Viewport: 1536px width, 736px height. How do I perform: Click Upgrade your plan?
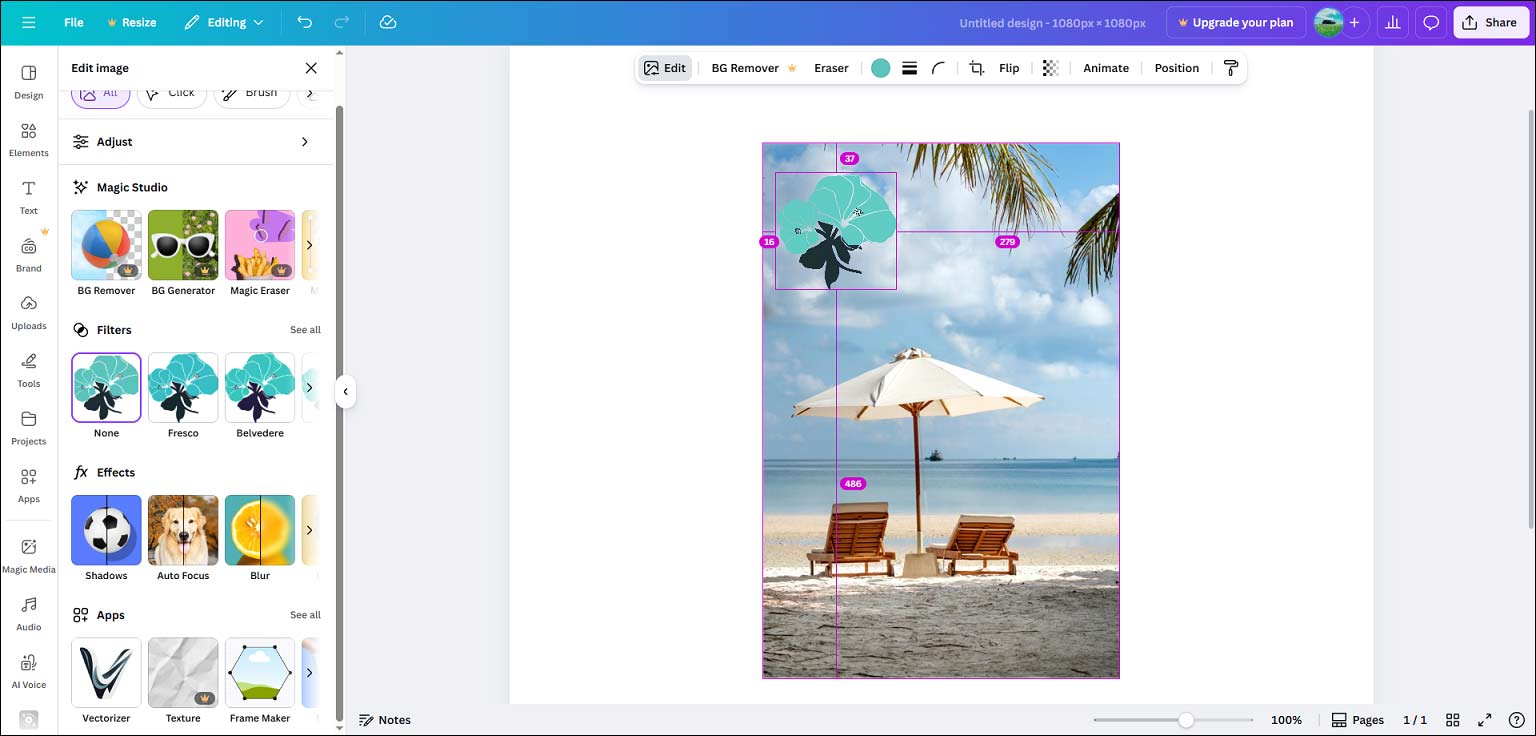1236,22
